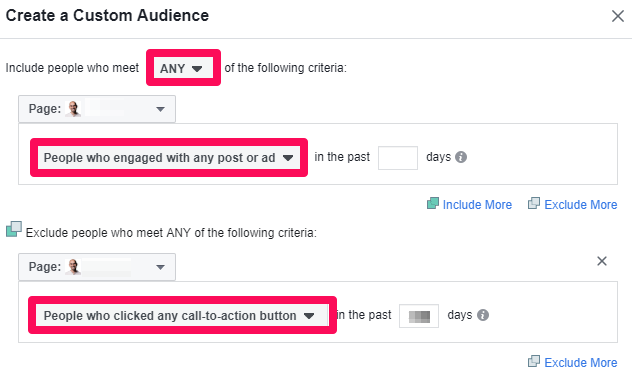Open 'People who engaged with any post or ad' dropdown
Viewport: 632px width, 386px height.
[168, 158]
